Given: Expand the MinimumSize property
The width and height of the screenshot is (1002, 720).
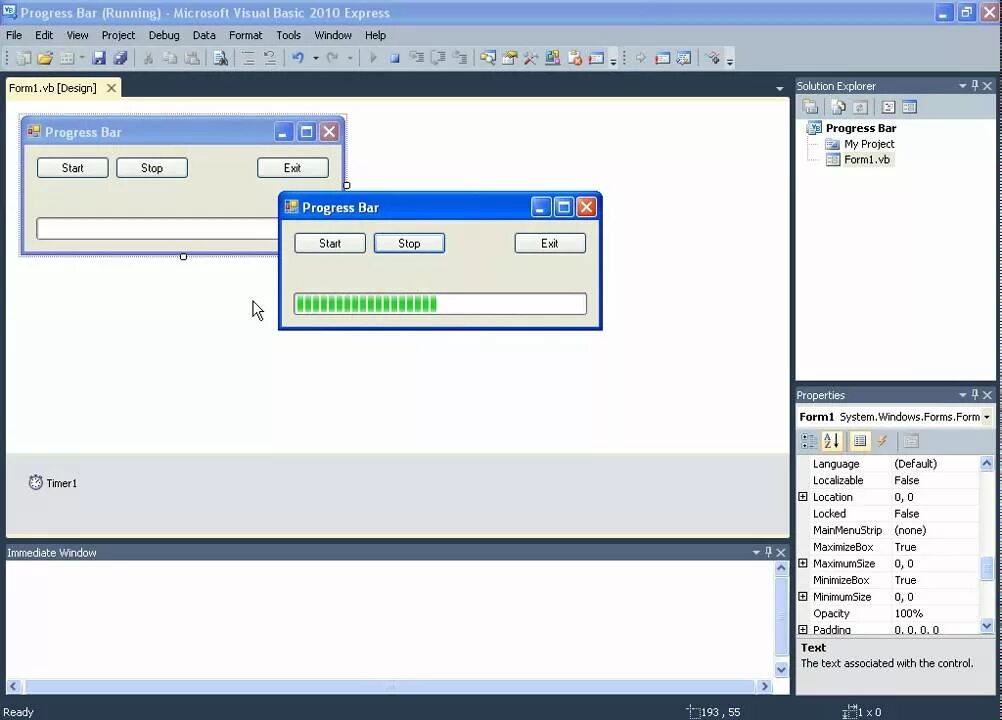Looking at the screenshot, I should [x=803, y=596].
